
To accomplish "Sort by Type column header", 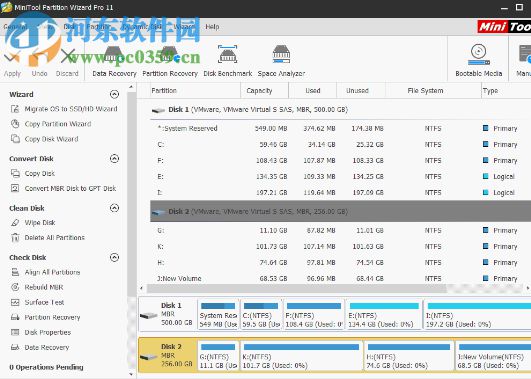I will [x=506, y=91].
